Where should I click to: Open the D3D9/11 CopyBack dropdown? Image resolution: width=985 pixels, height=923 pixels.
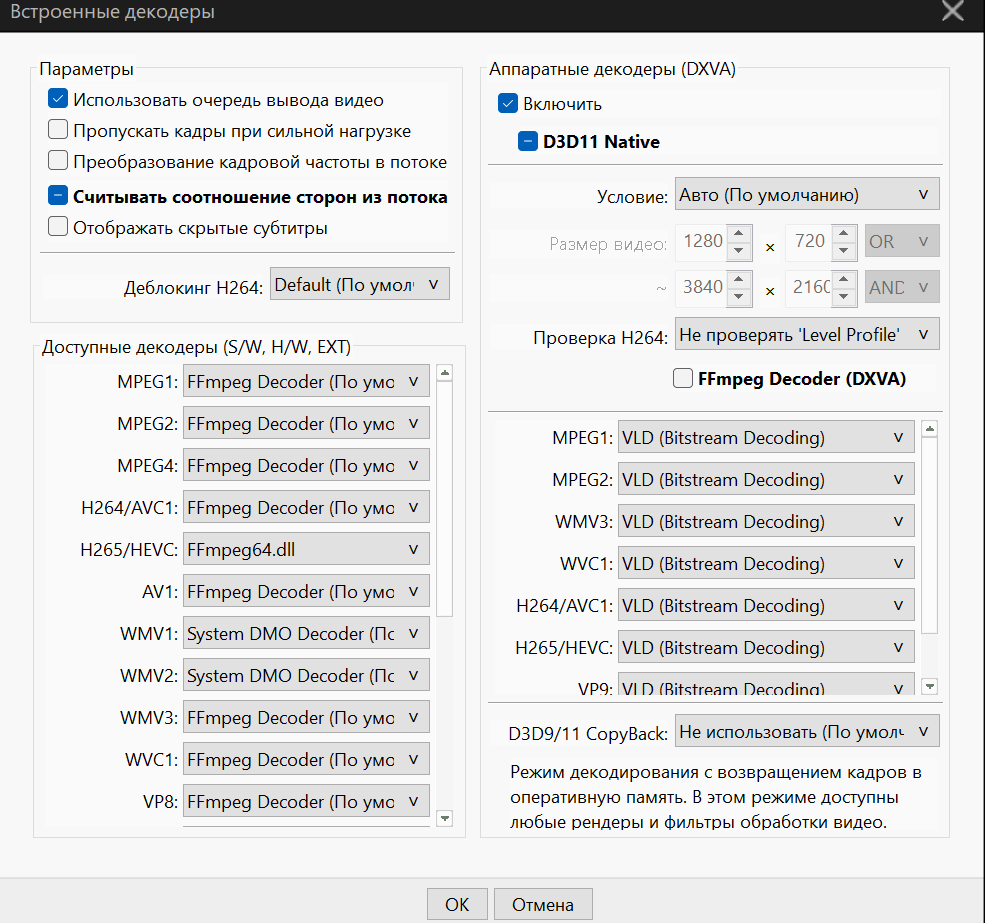[807, 732]
